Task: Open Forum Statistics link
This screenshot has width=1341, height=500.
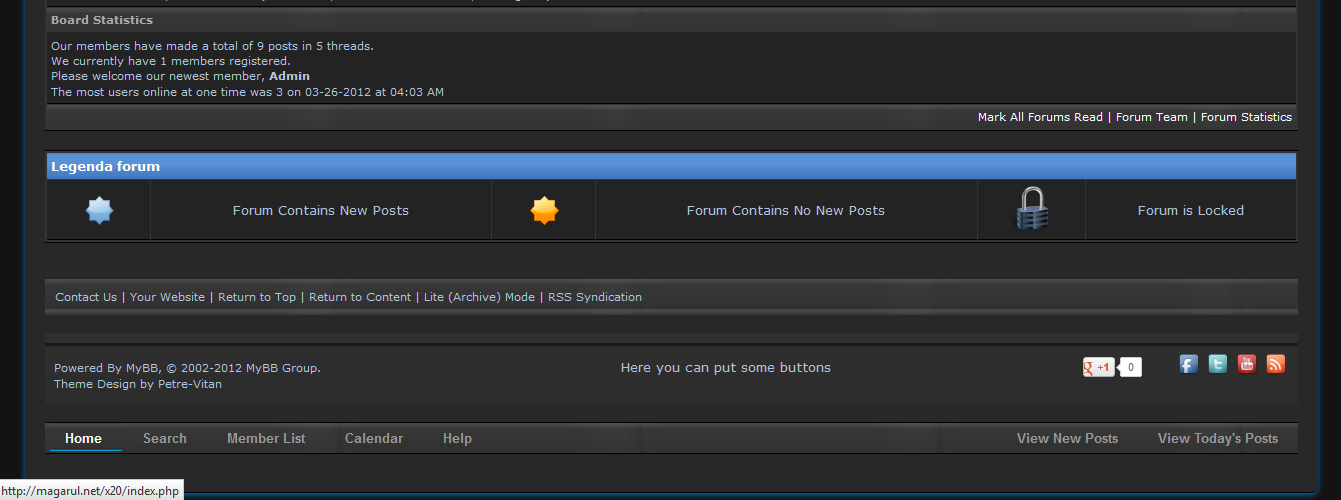Action: point(1246,117)
